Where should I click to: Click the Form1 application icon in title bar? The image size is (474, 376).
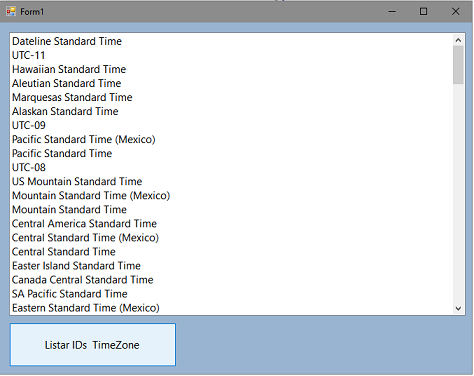11,12
